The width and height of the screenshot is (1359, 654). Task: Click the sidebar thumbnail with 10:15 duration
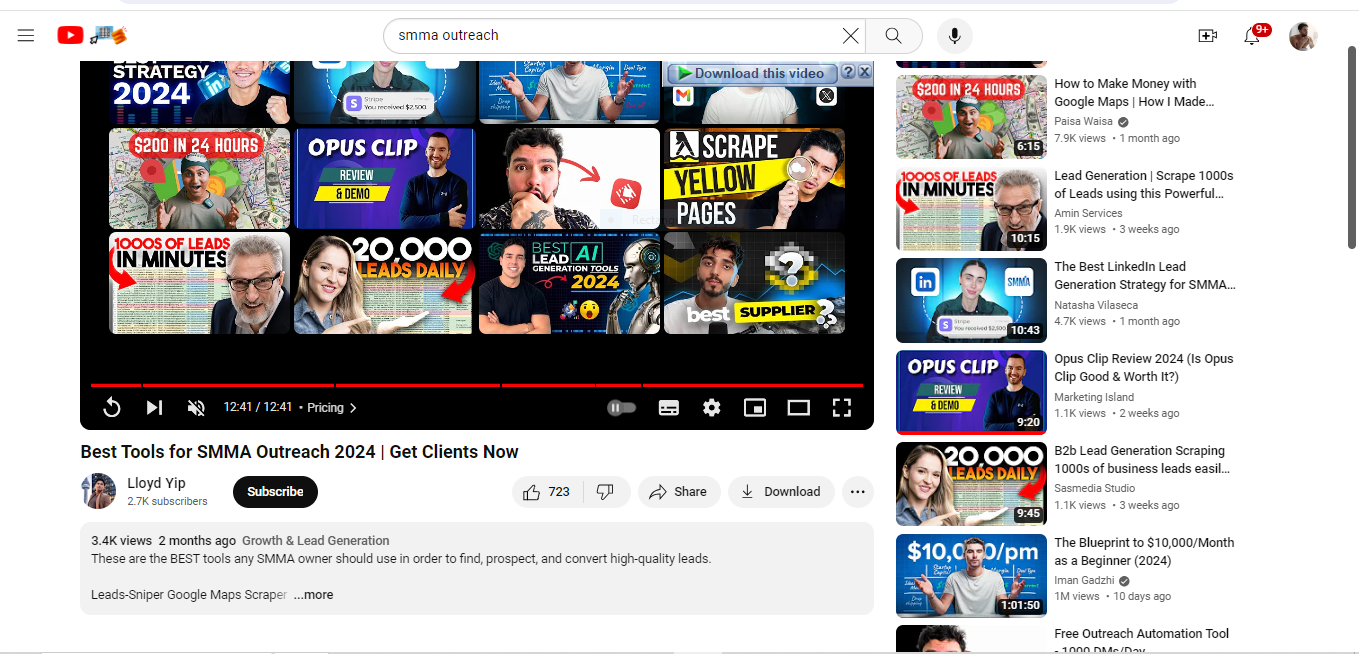pyautogui.click(x=971, y=209)
